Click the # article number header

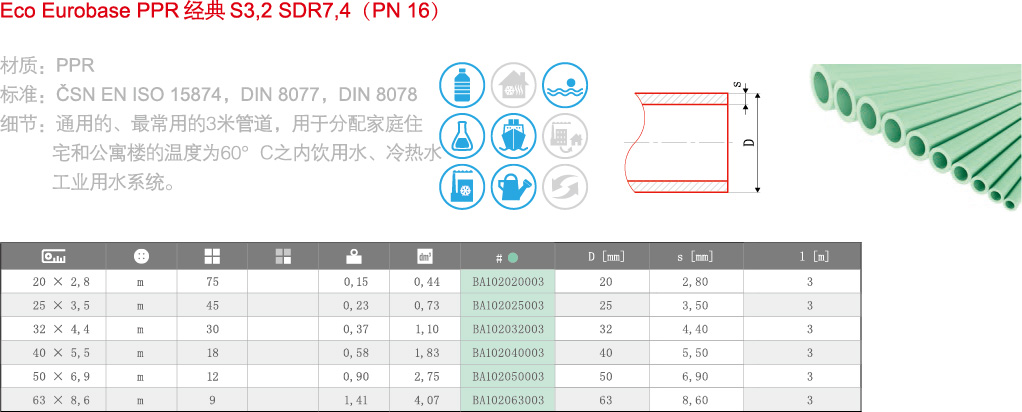coord(508,258)
